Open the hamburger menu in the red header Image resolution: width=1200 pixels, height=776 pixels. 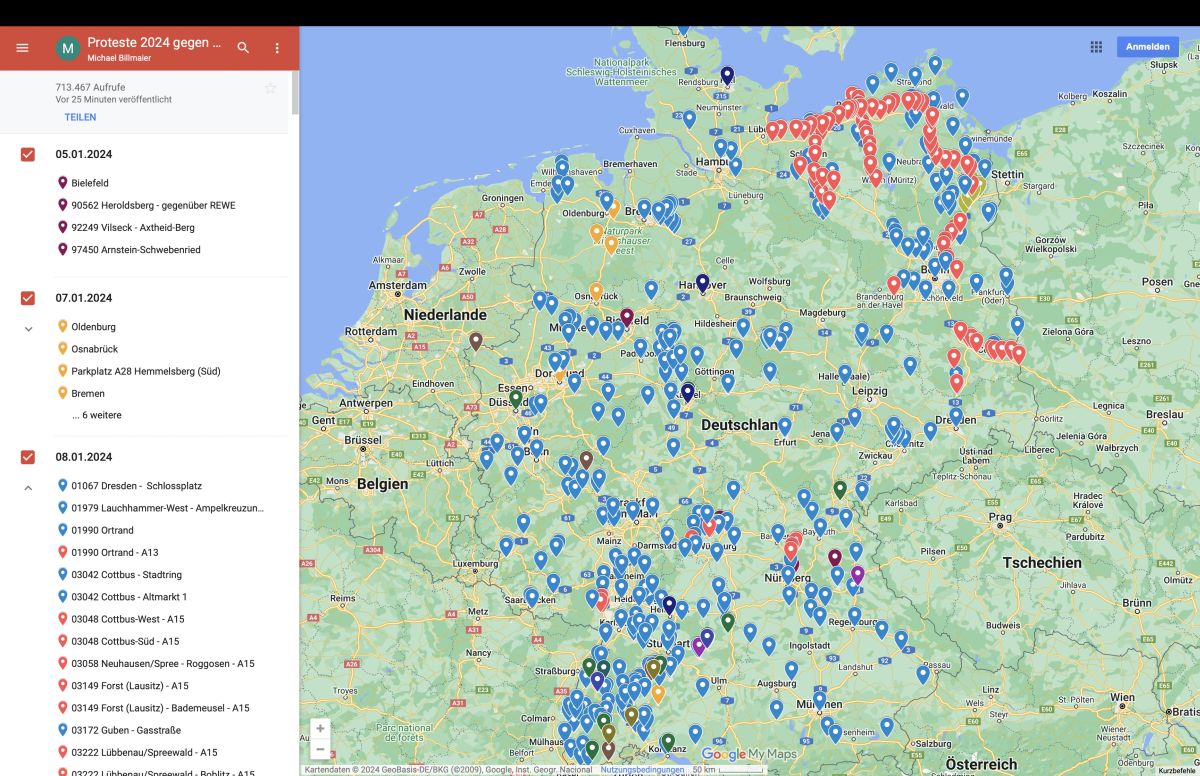coord(22,48)
